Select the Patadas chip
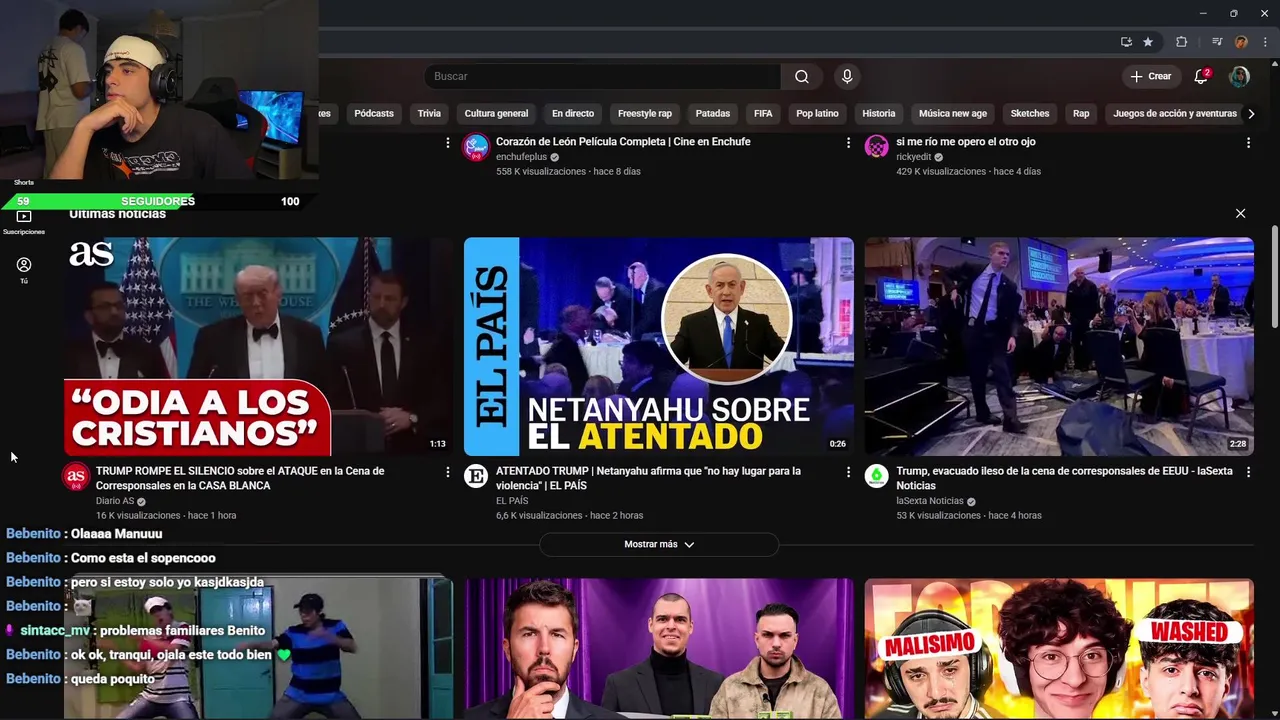This screenshot has height=720, width=1280. [x=713, y=113]
